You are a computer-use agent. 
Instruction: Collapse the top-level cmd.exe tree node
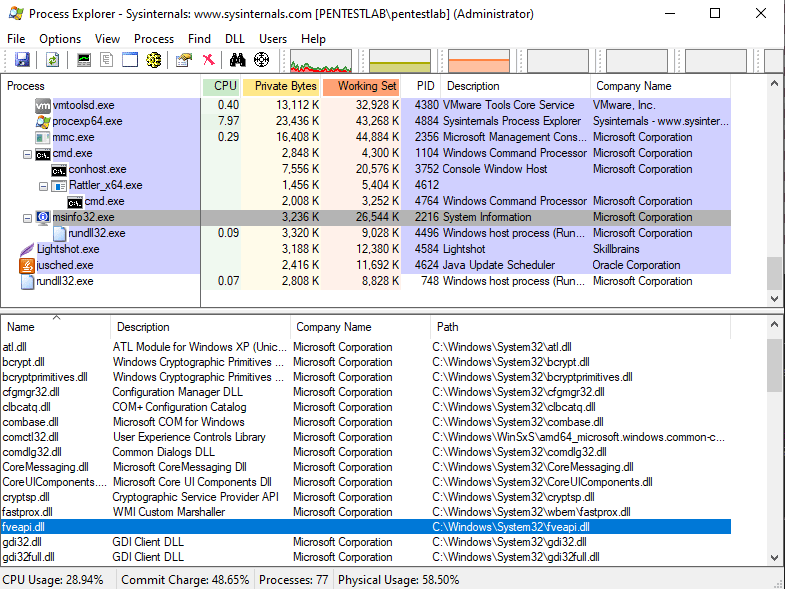click(27, 154)
